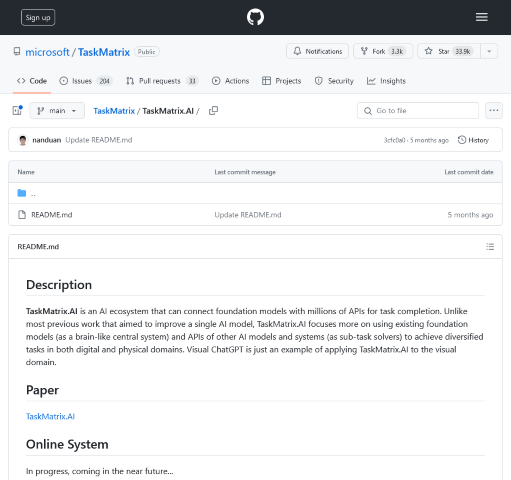Expand the file tree sidebar icon

(17, 110)
